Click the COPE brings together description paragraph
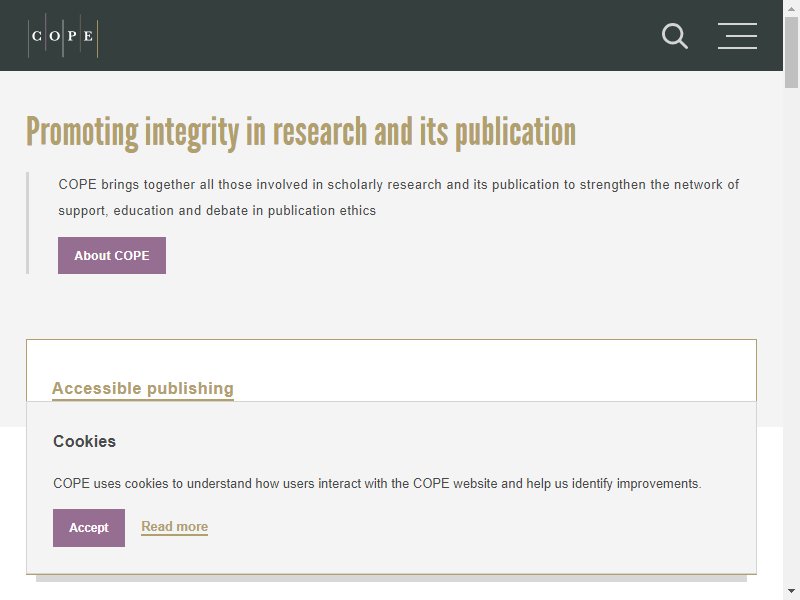 click(398, 197)
